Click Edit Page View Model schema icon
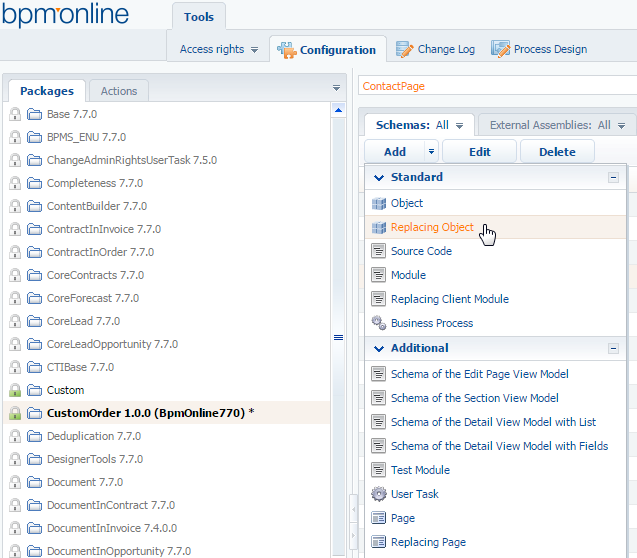 tap(379, 374)
